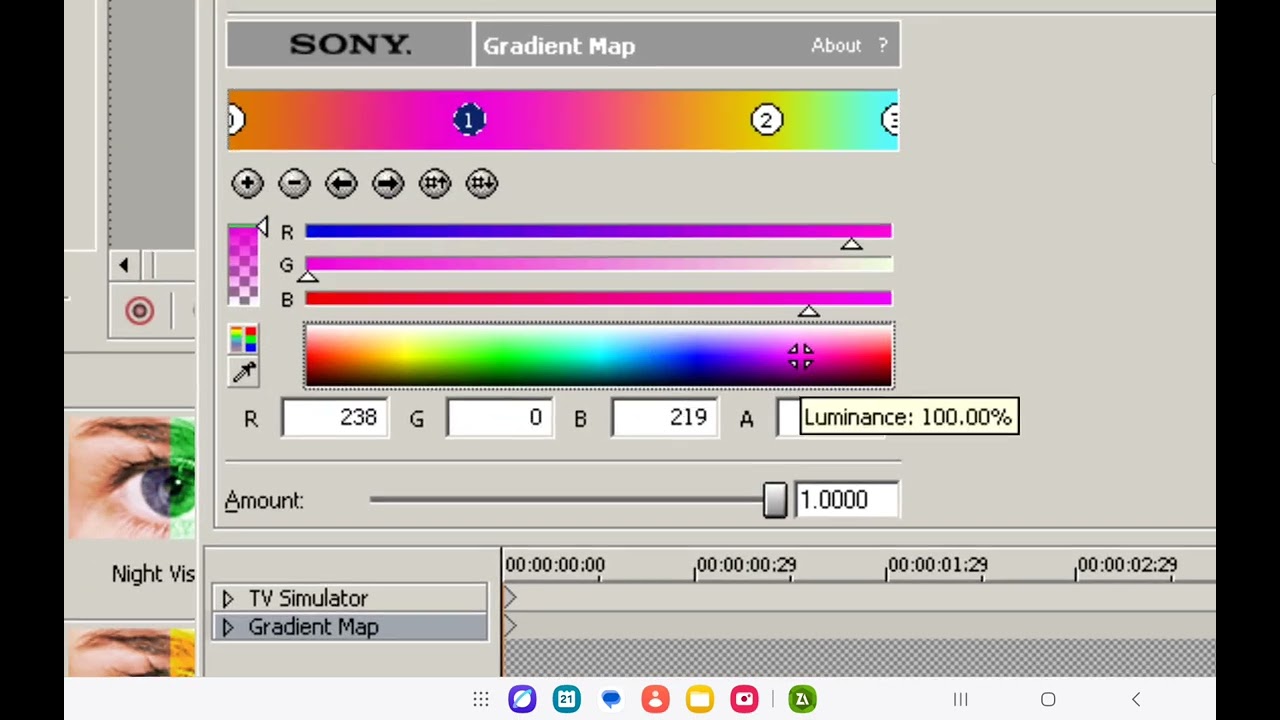Click the eye preset thumbnail with green tint
Viewport: 1280px width, 720px height.
tap(131, 477)
